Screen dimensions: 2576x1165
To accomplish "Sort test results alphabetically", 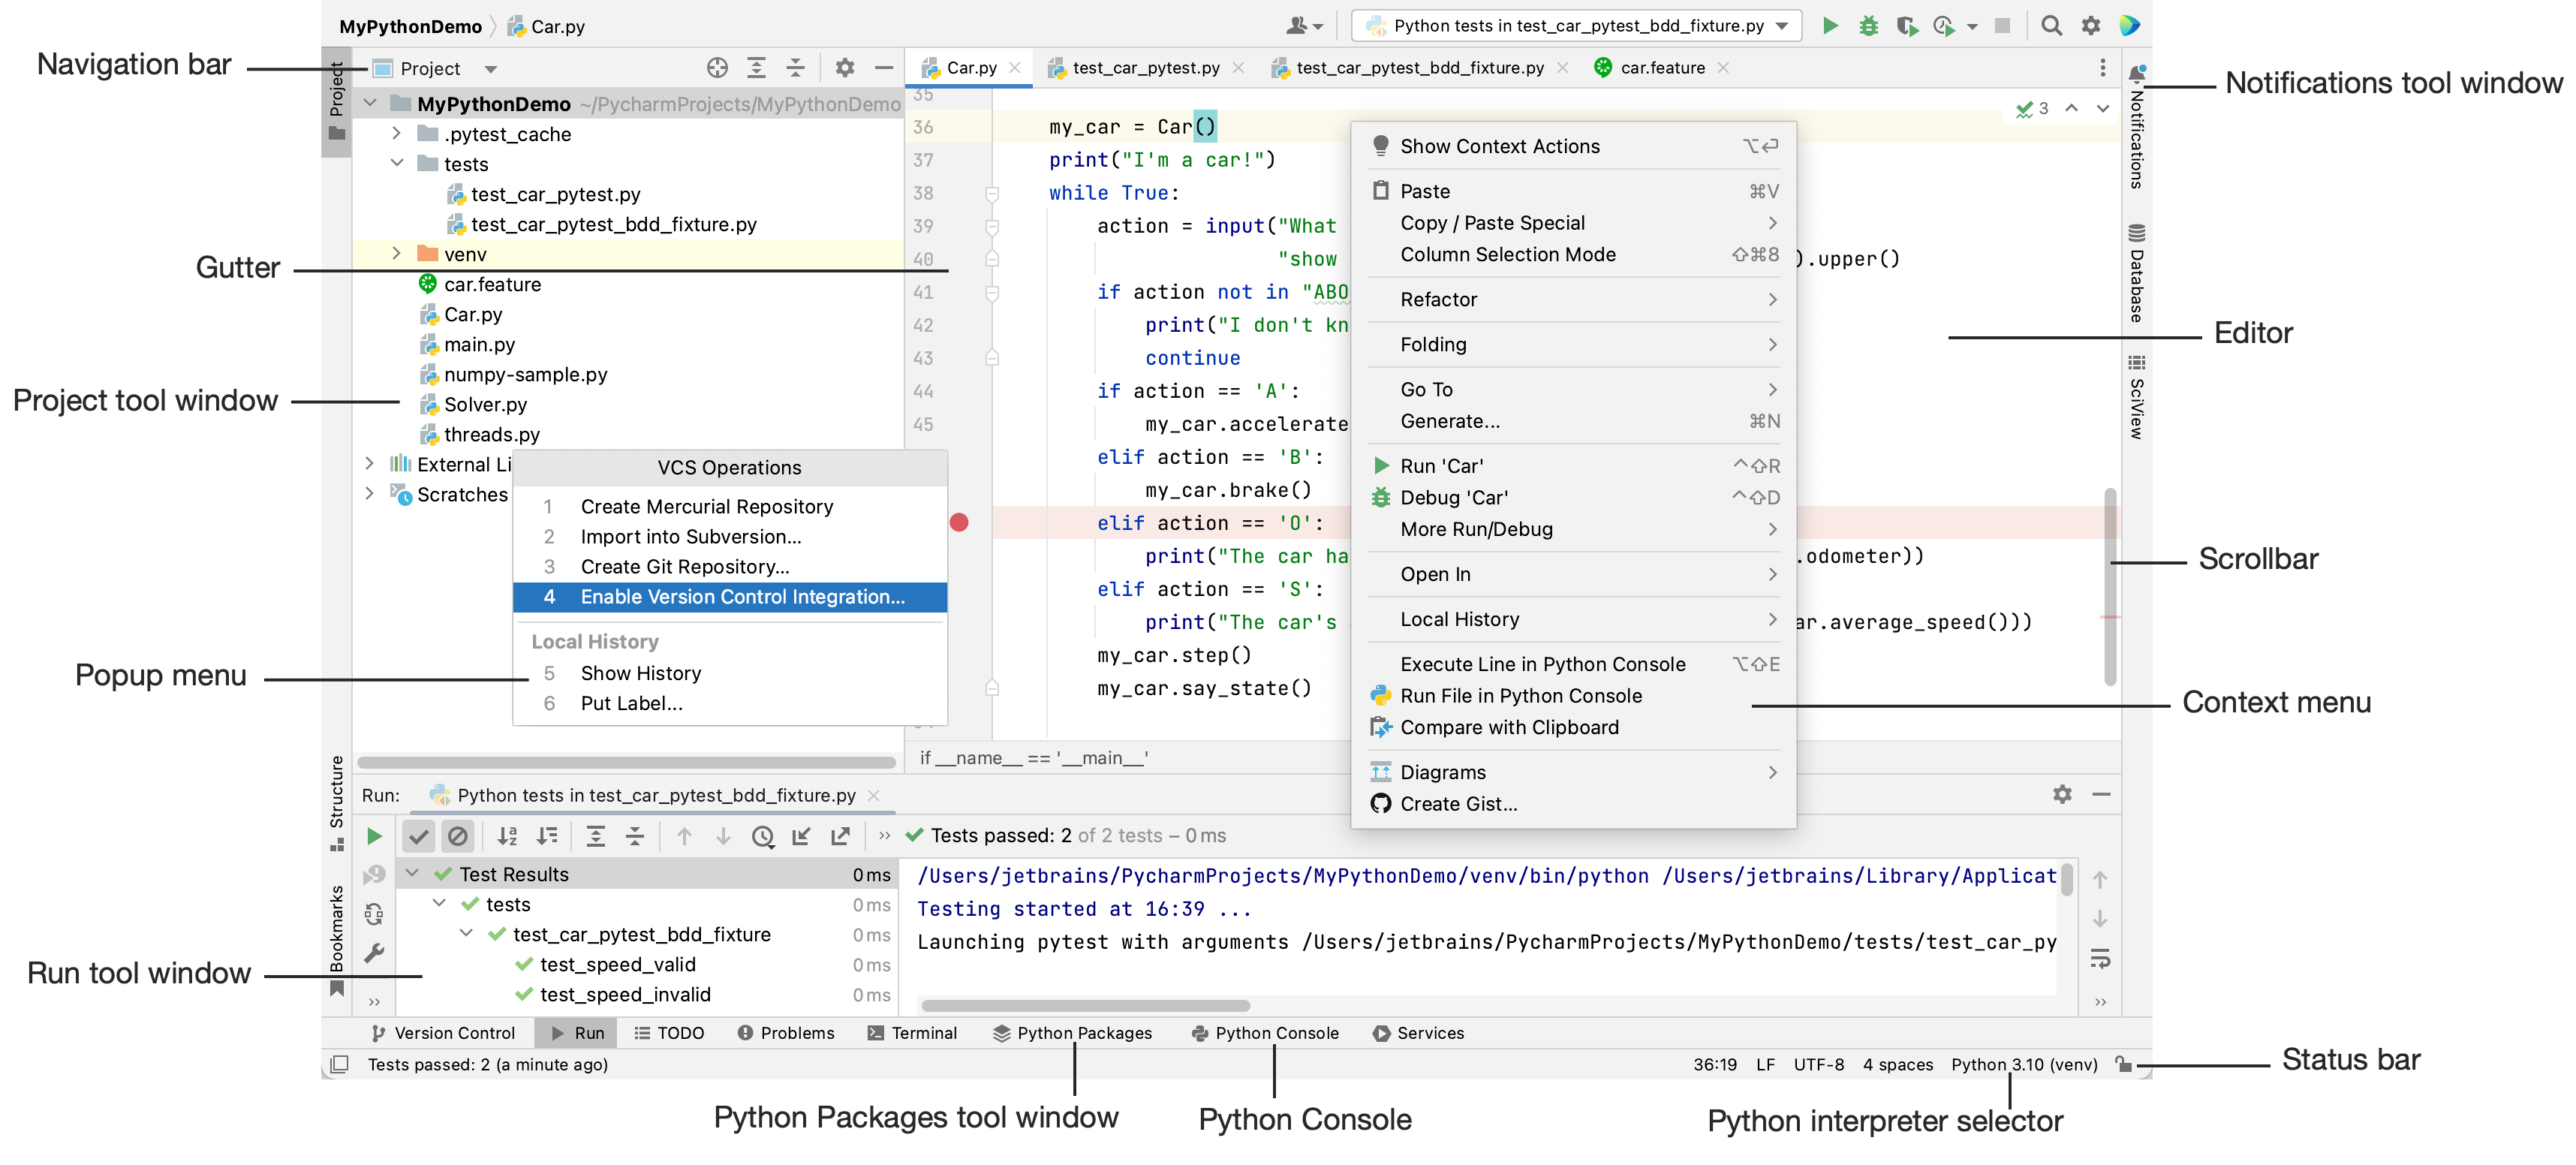I will pos(507,837).
